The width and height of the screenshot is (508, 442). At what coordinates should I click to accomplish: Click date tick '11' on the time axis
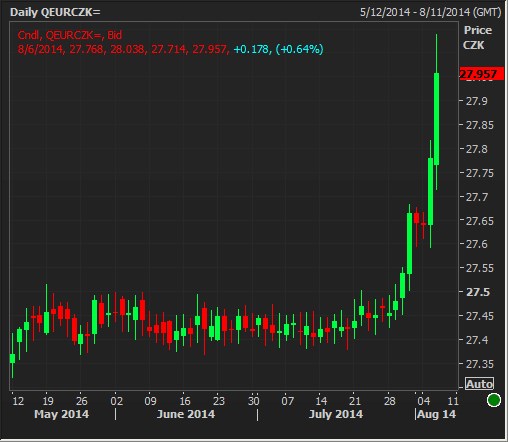(x=453, y=401)
